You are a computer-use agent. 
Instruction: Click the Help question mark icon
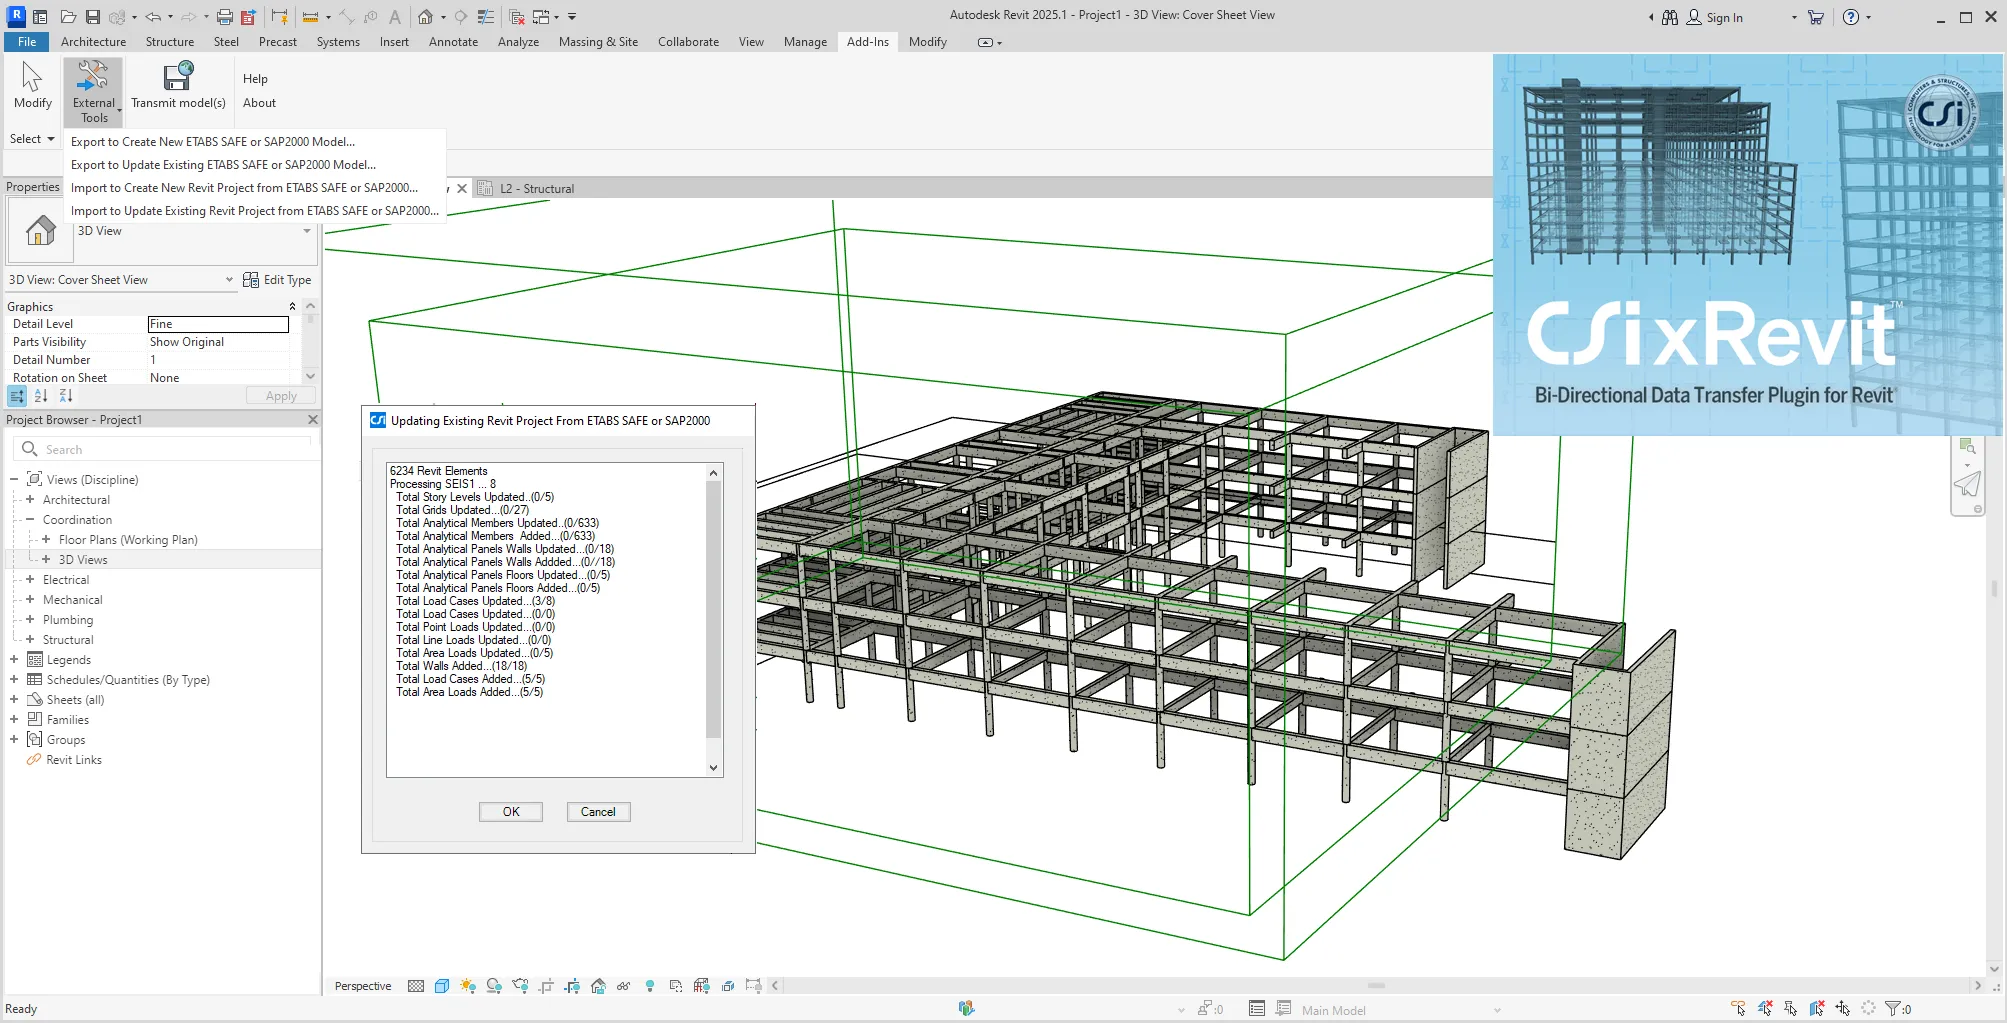[1851, 17]
